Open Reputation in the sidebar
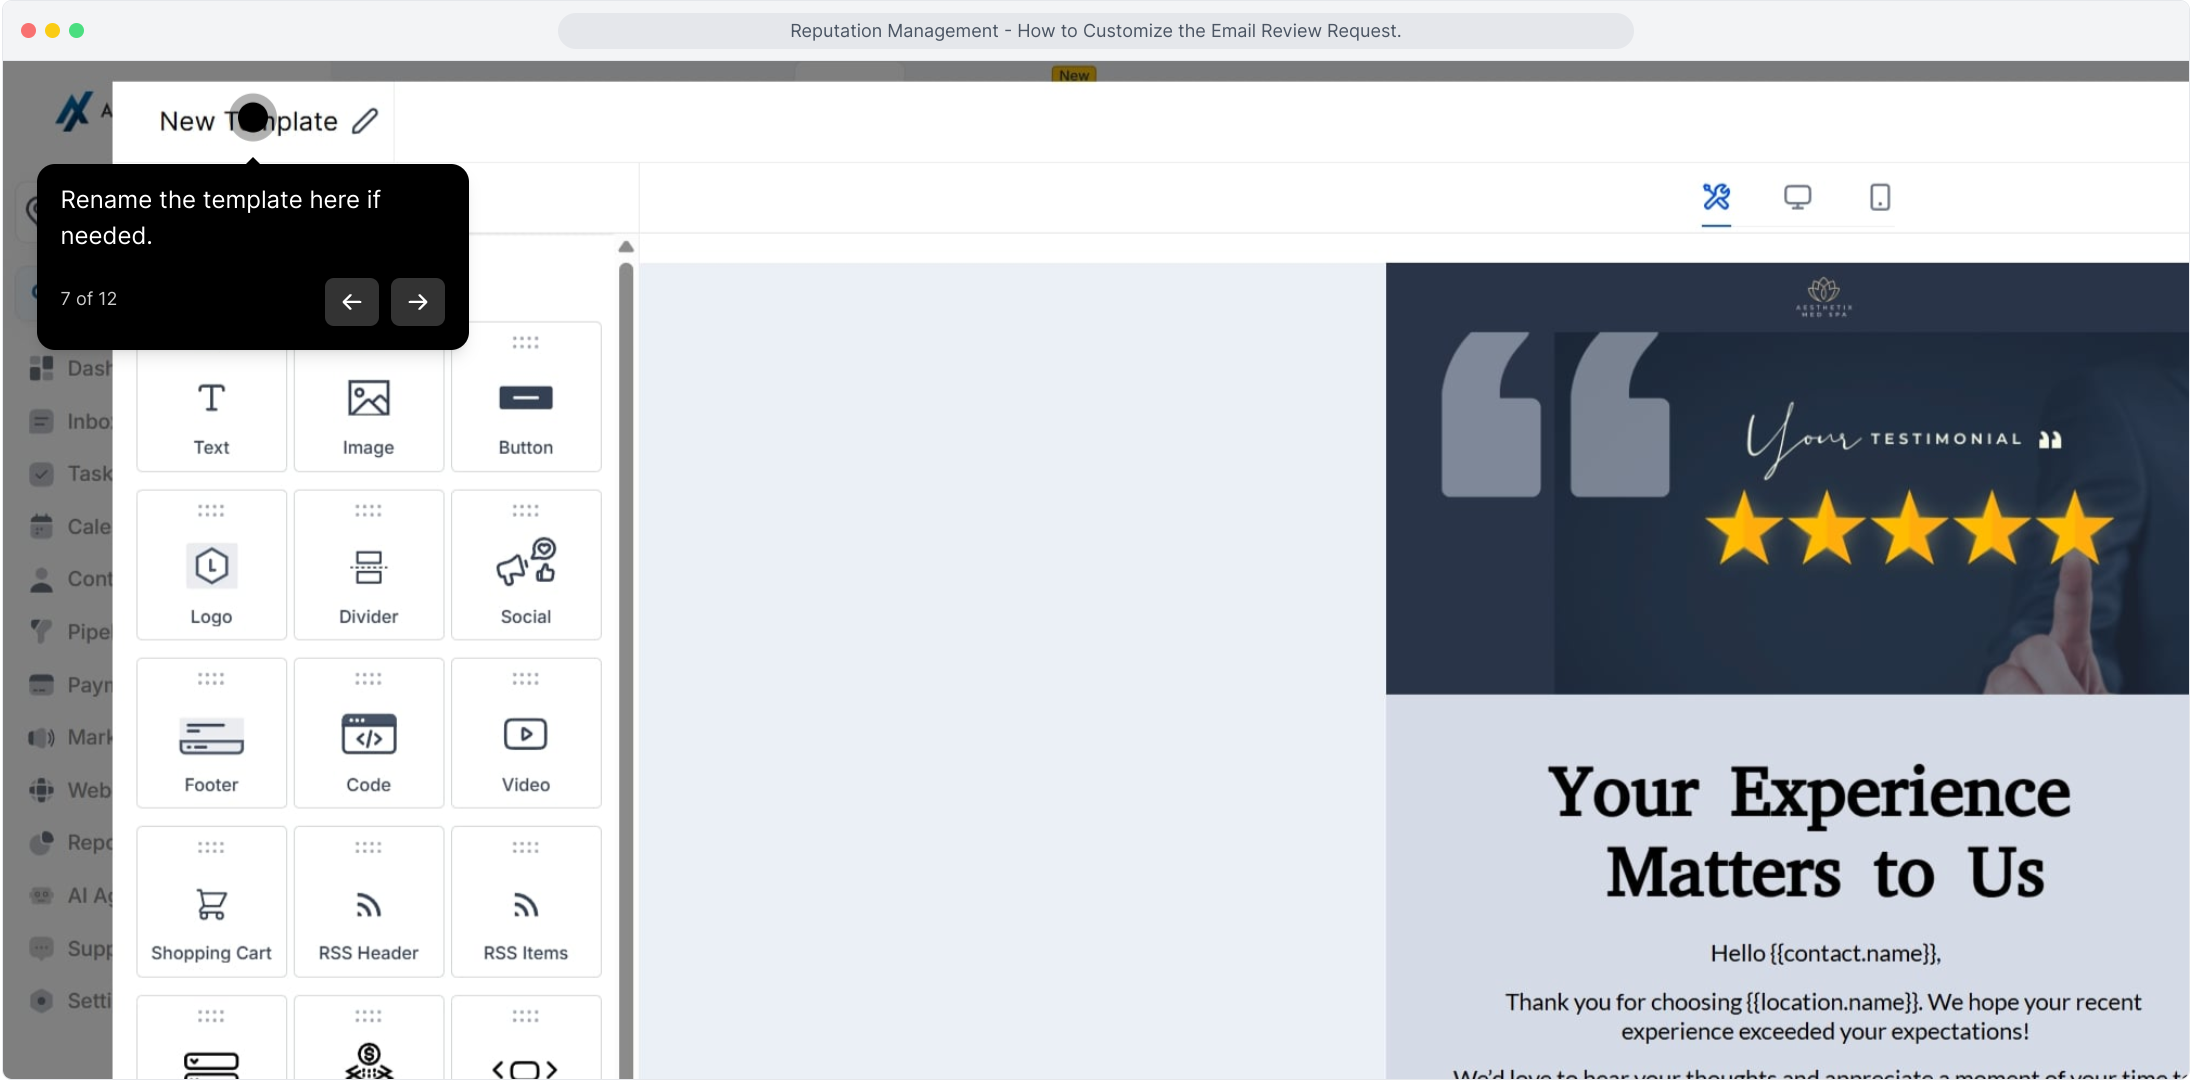Viewport: 2192px width, 1080px height. (70, 842)
